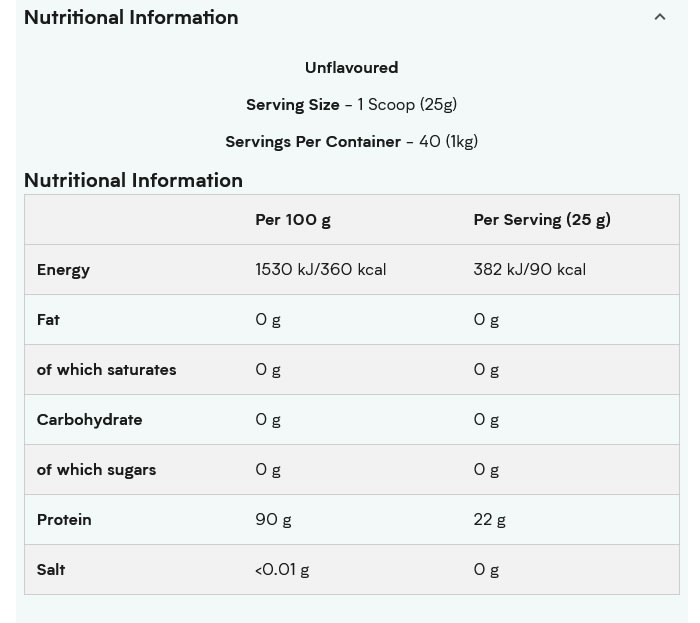Image resolution: width=700 pixels, height=623 pixels.
Task: Click the Nutritional Information heading above the table
Action: click(133, 180)
